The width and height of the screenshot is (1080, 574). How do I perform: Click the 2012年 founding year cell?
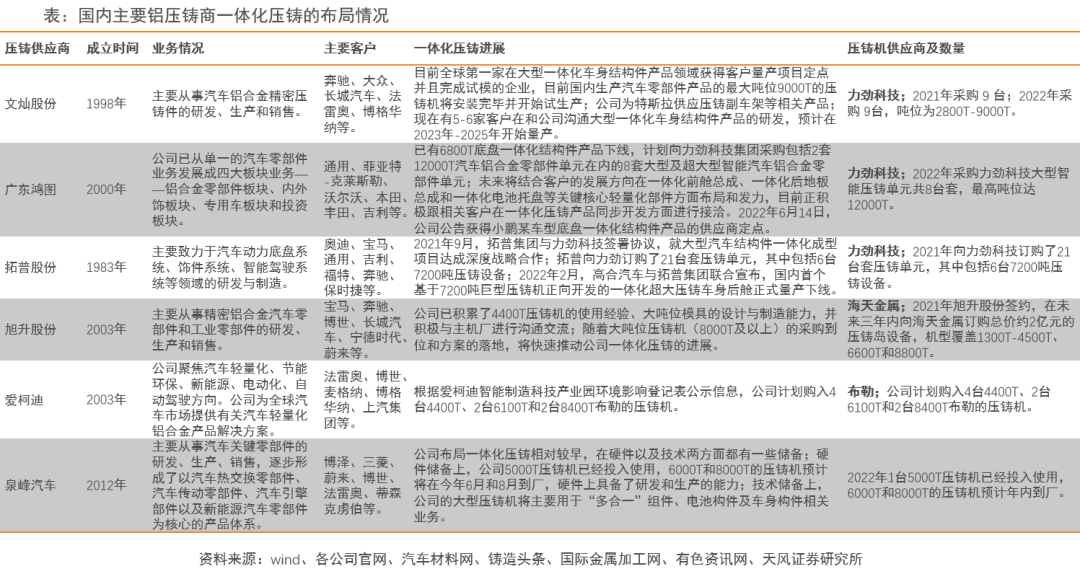point(106,485)
